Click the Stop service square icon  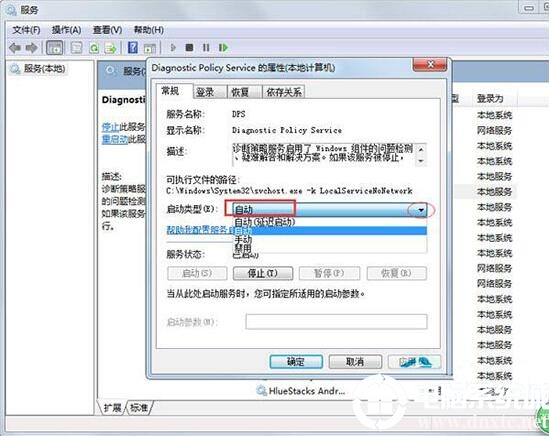pyautogui.click(x=189, y=47)
